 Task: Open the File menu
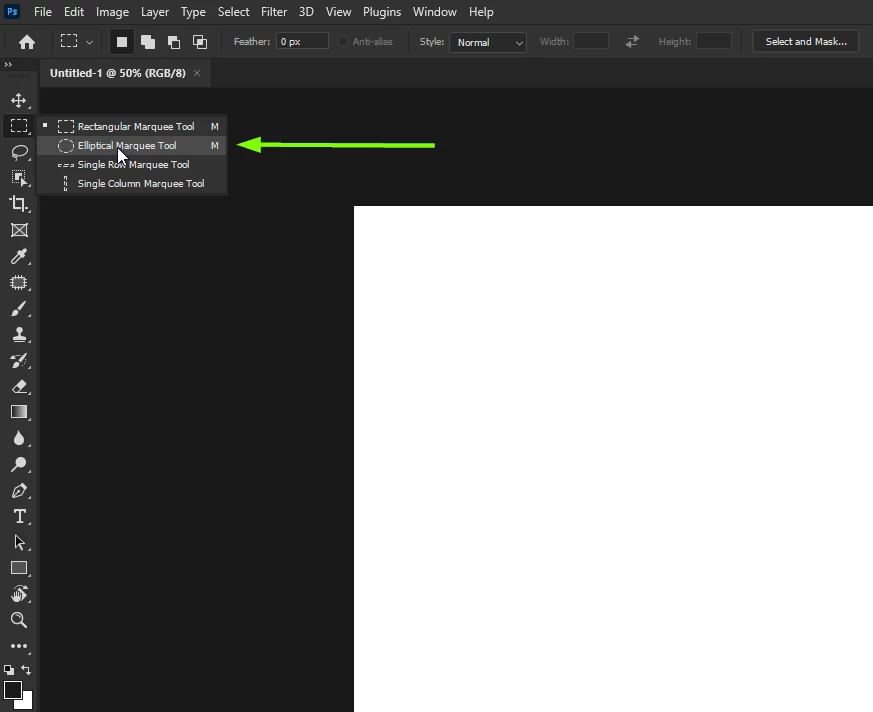click(43, 12)
